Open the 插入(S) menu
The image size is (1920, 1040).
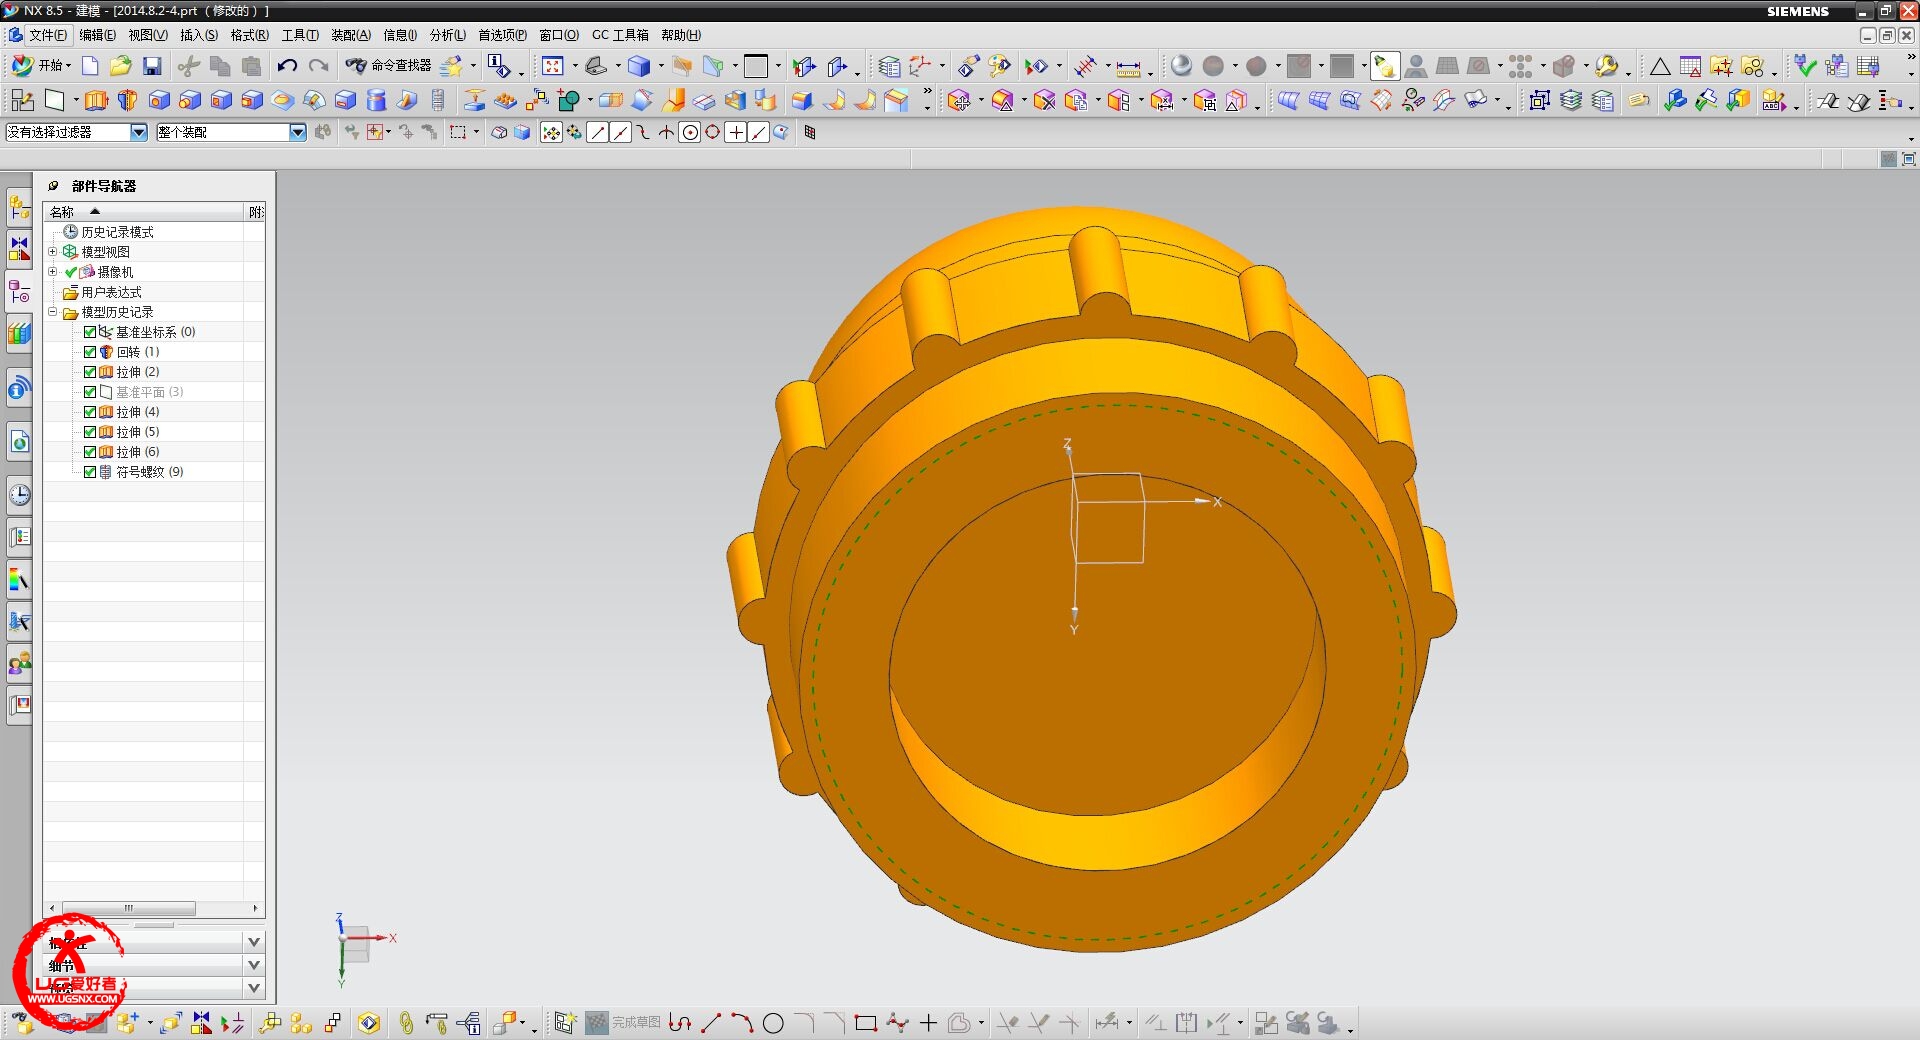click(x=198, y=35)
